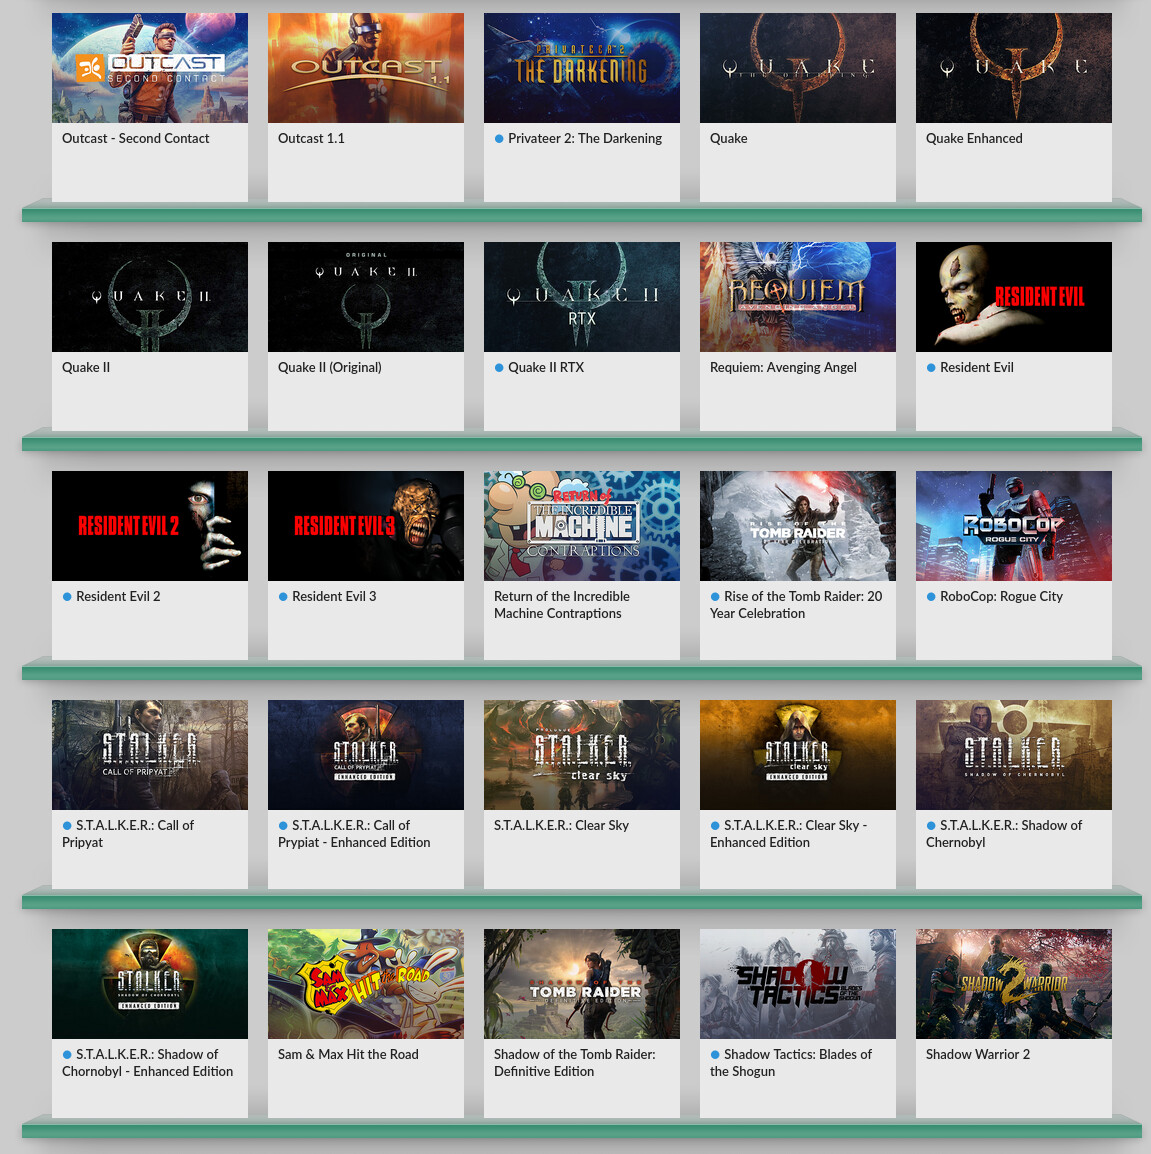Click blue dot beside S.T.A.L.K.E.R.: Call of Pripyat
This screenshot has height=1154, width=1151.
(67, 826)
